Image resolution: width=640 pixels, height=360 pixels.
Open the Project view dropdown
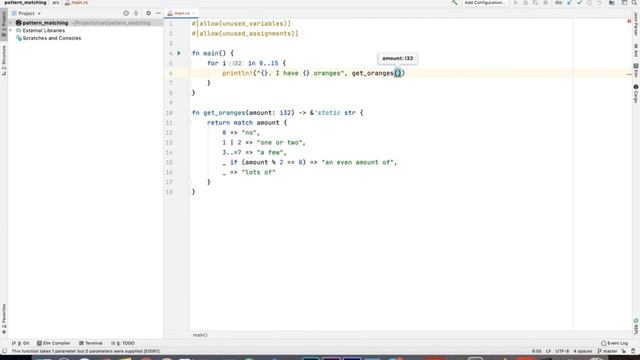27,13
